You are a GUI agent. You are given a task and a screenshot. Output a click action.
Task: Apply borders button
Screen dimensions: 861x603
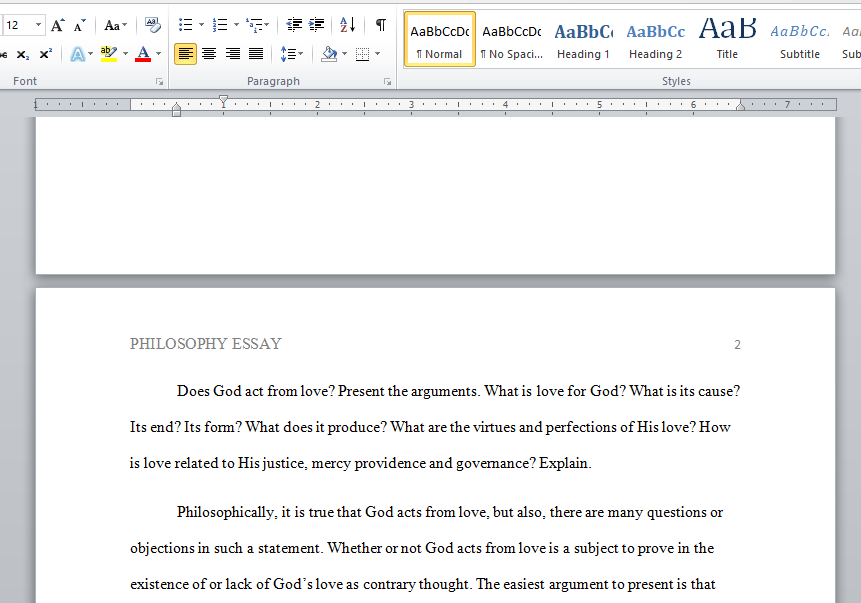(362, 54)
